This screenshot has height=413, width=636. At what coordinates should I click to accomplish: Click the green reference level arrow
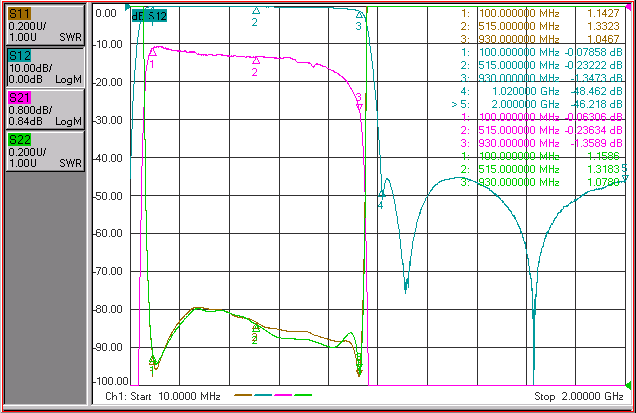point(628,385)
